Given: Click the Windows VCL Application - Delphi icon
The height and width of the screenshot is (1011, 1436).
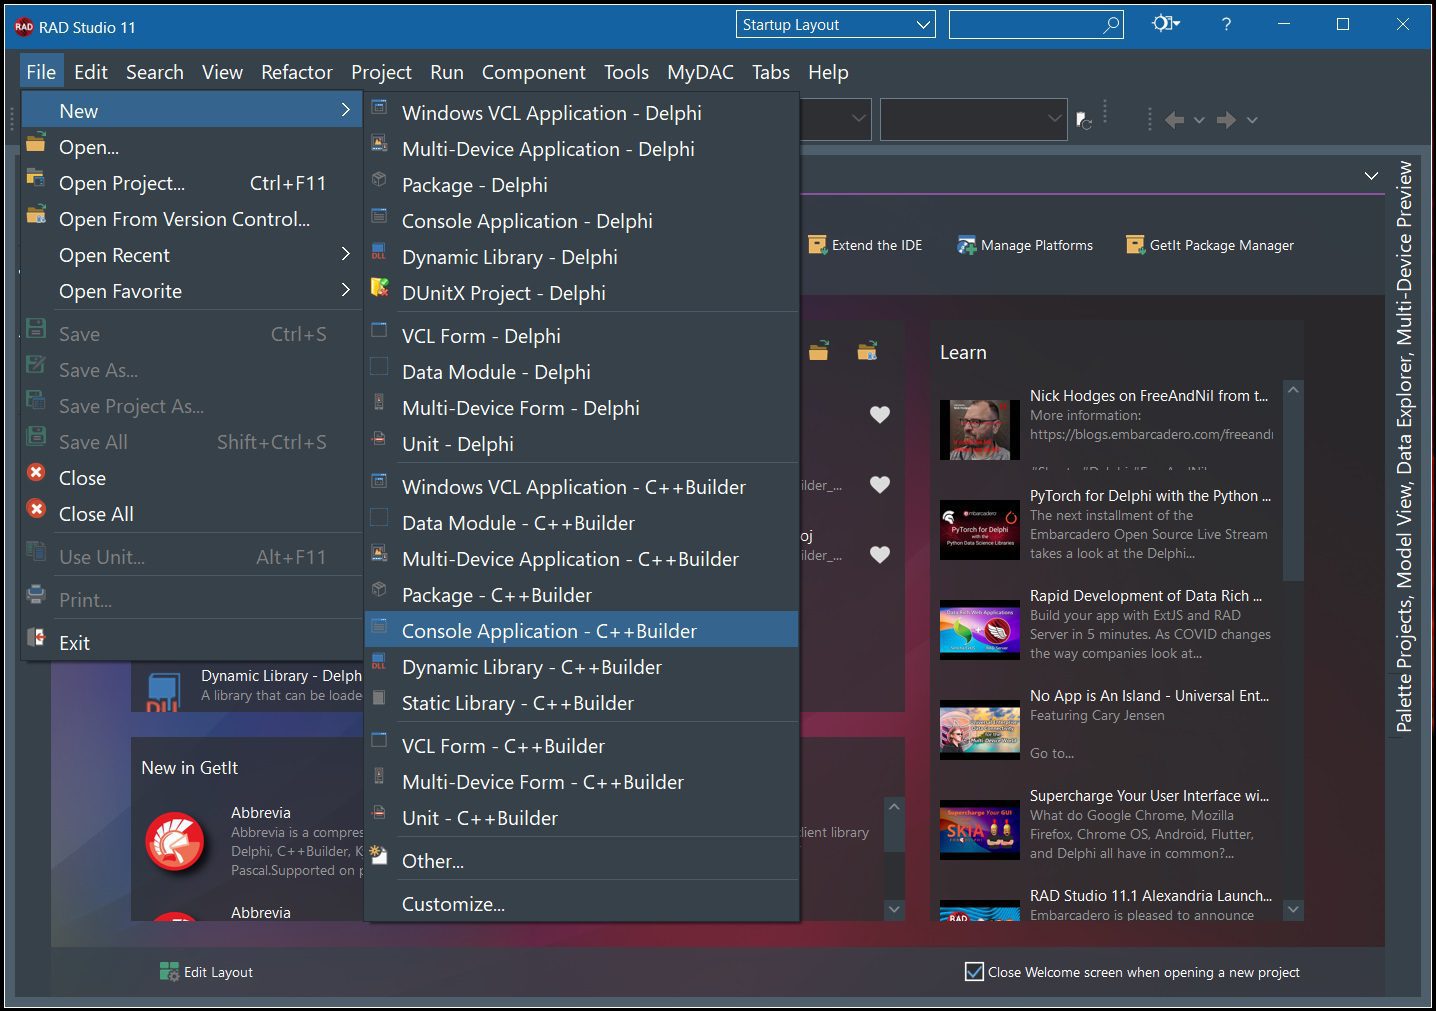Looking at the screenshot, I should 379,107.
